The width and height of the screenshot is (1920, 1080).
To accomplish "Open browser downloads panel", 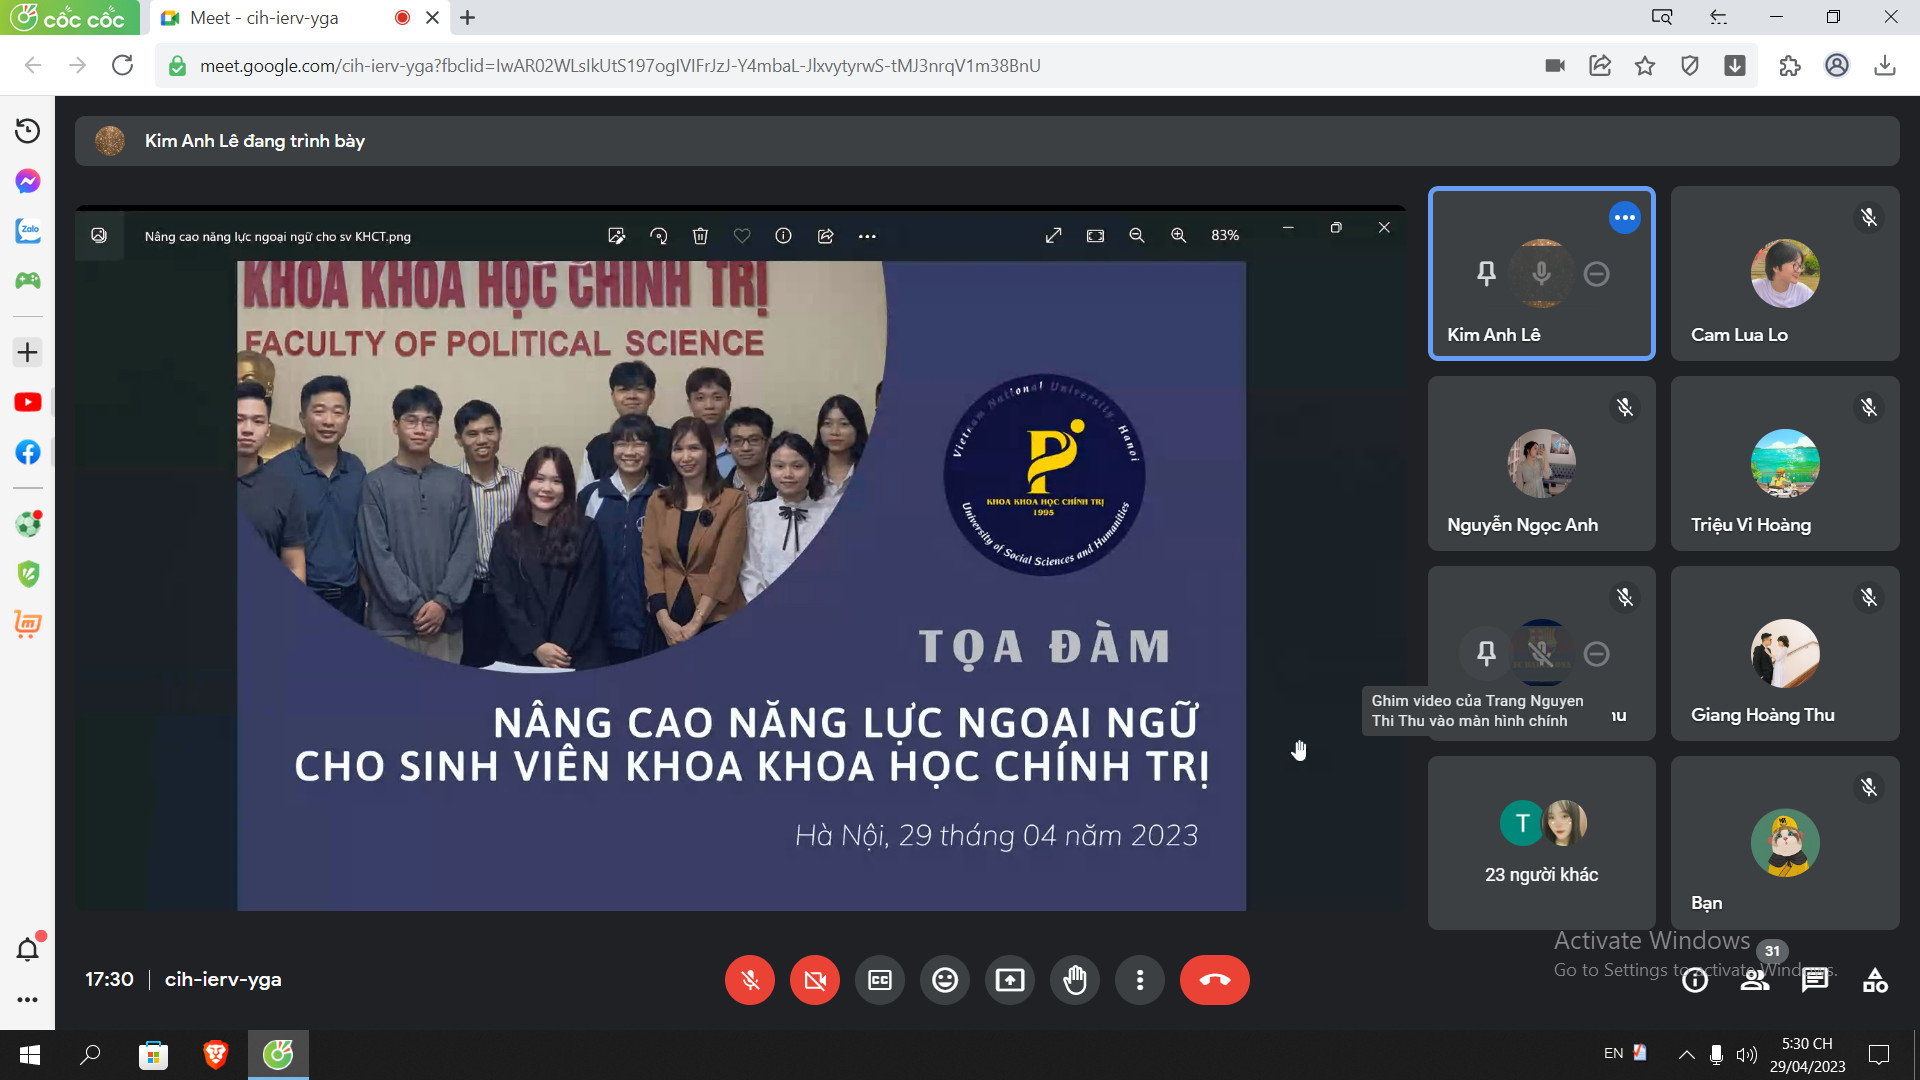I will coord(1885,66).
